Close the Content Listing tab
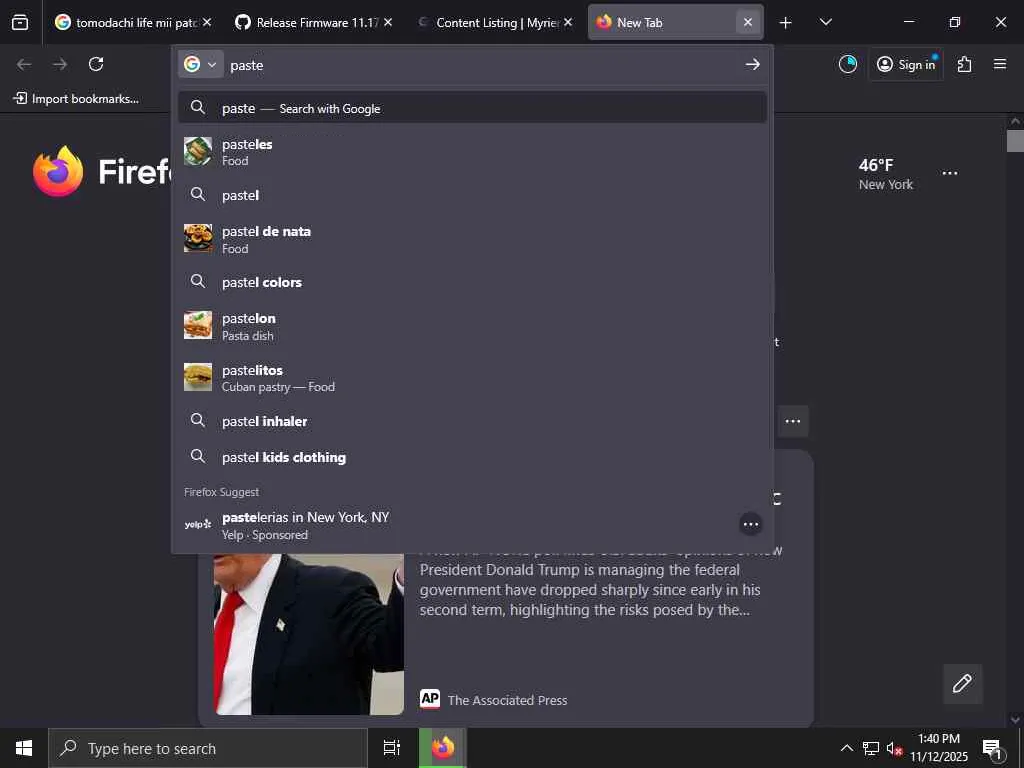This screenshot has height=768, width=1024. 568,22
